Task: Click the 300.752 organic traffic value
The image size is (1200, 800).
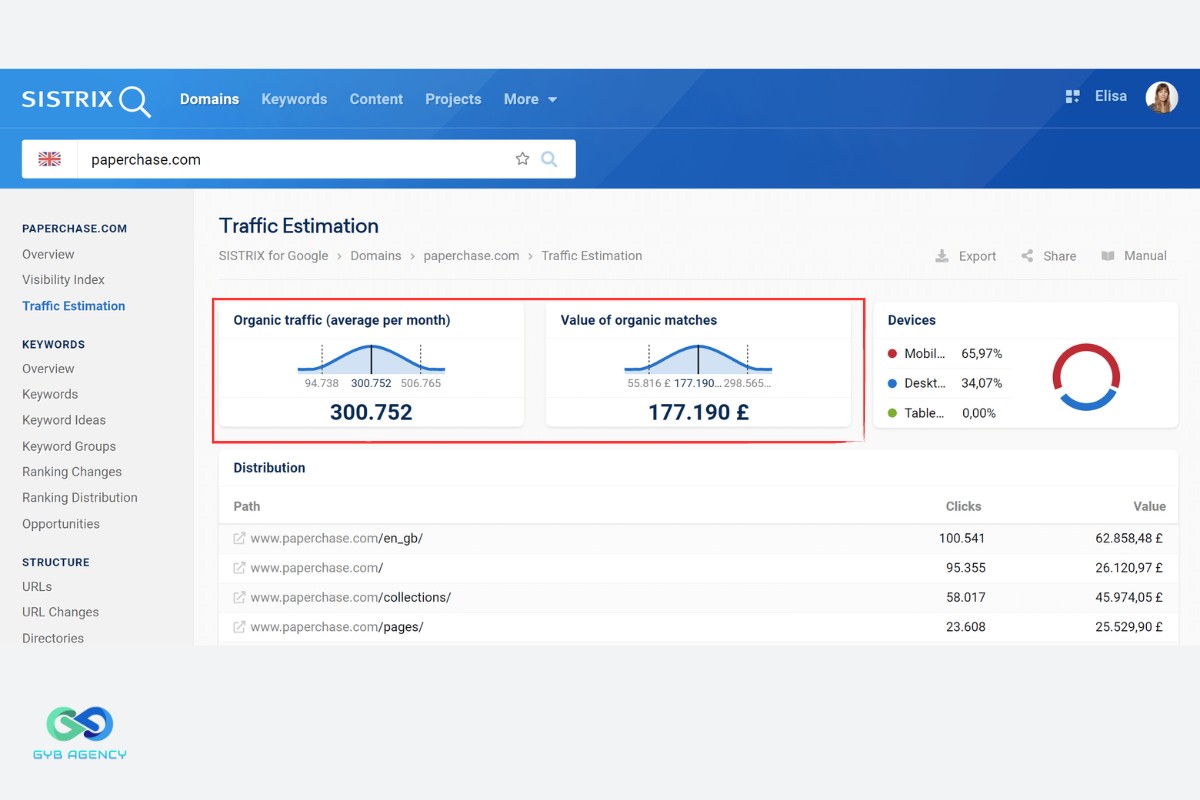Action: (371, 412)
